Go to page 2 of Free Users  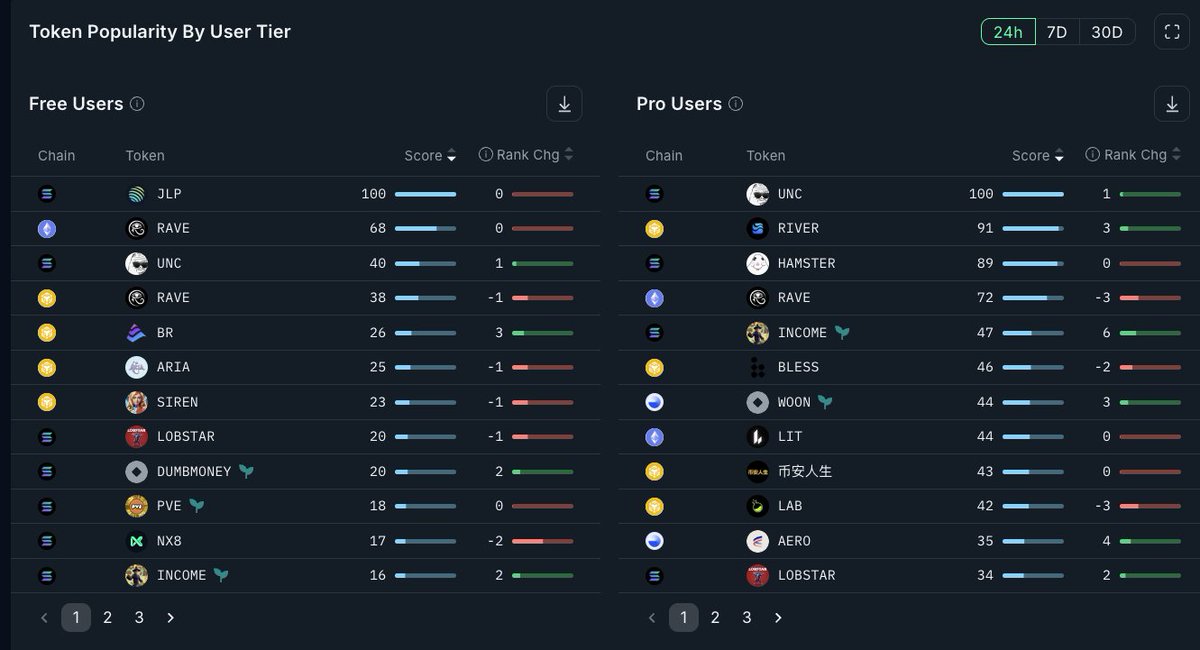click(107, 618)
